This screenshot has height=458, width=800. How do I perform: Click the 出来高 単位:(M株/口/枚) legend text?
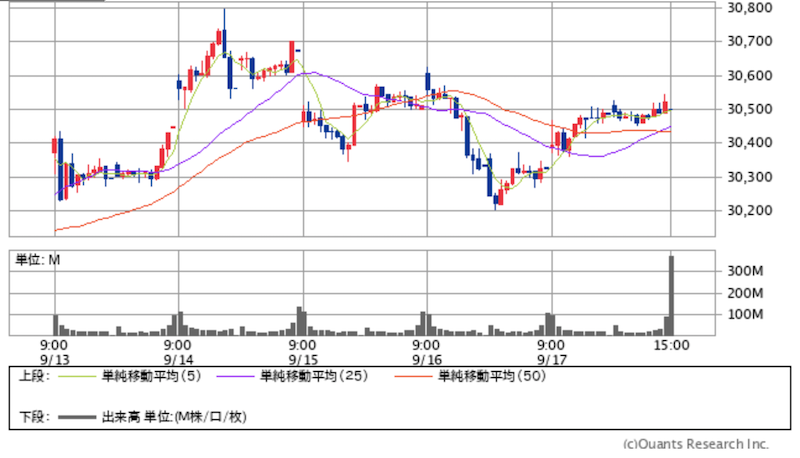click(174, 417)
